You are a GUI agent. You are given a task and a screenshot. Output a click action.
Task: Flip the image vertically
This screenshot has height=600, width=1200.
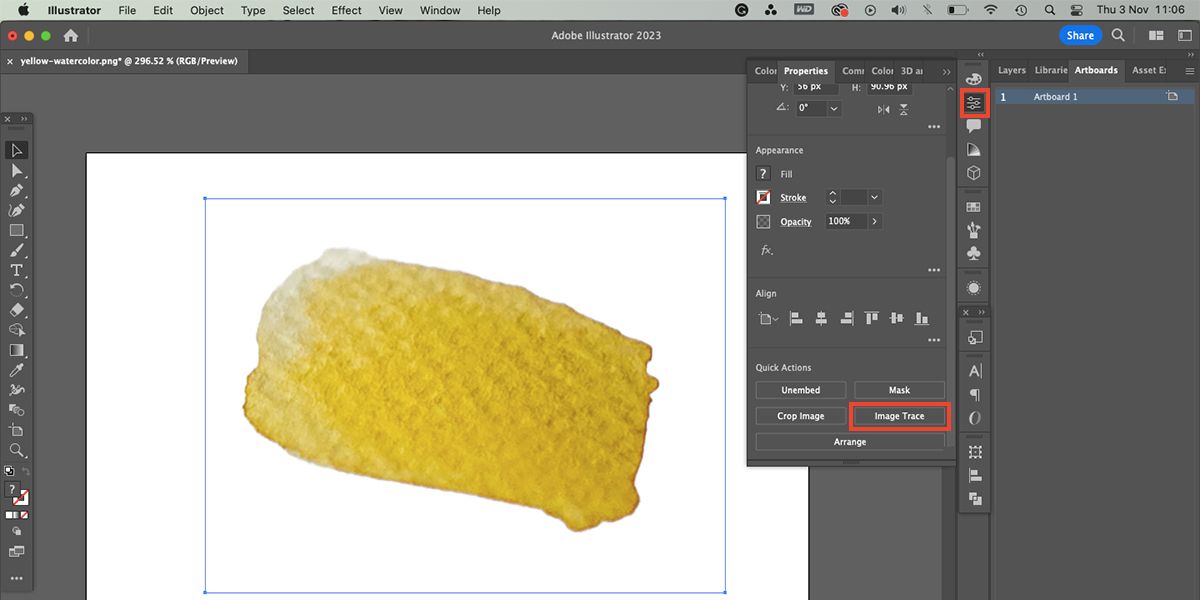[904, 109]
